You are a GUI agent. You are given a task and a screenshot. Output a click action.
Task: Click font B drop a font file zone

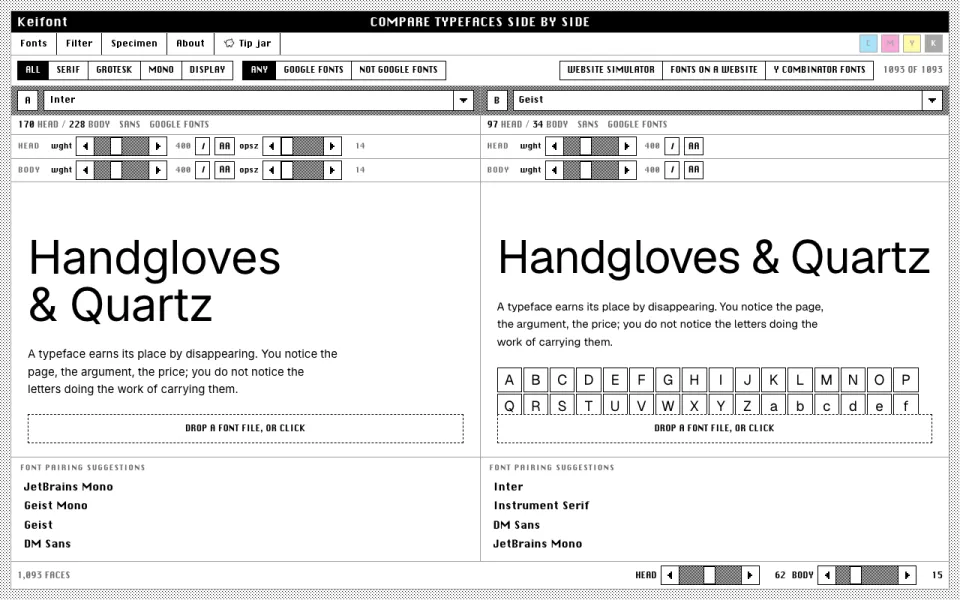(714, 429)
